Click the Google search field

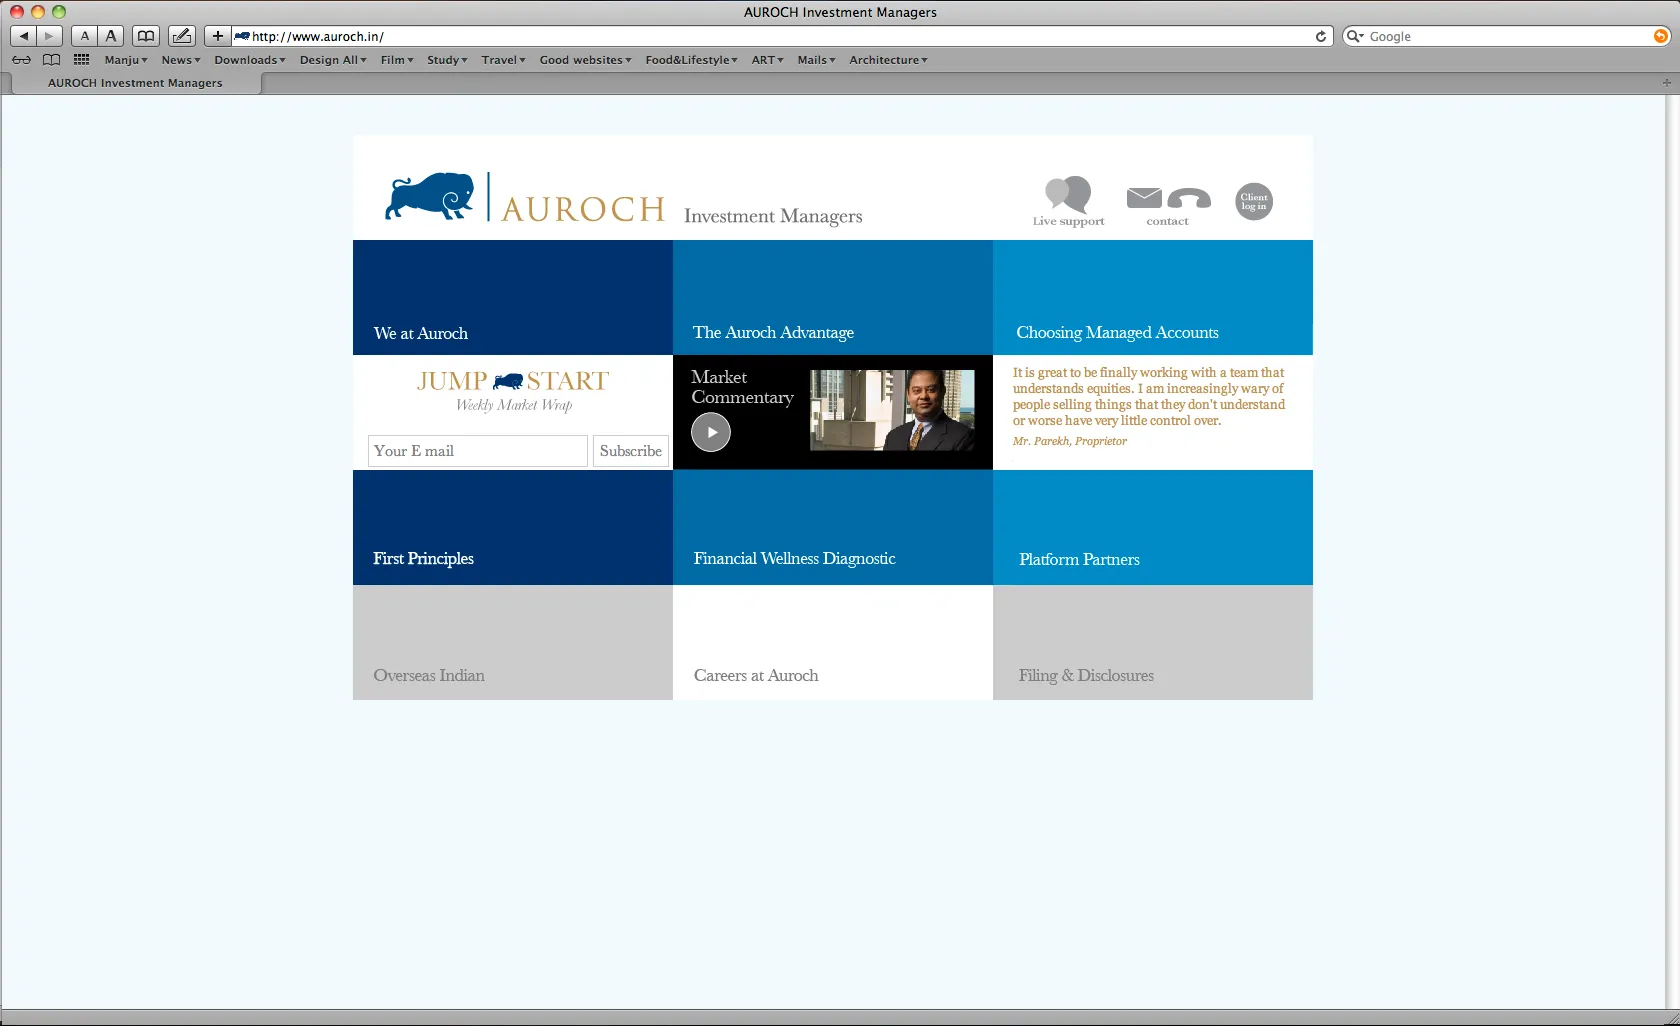click(x=1508, y=36)
